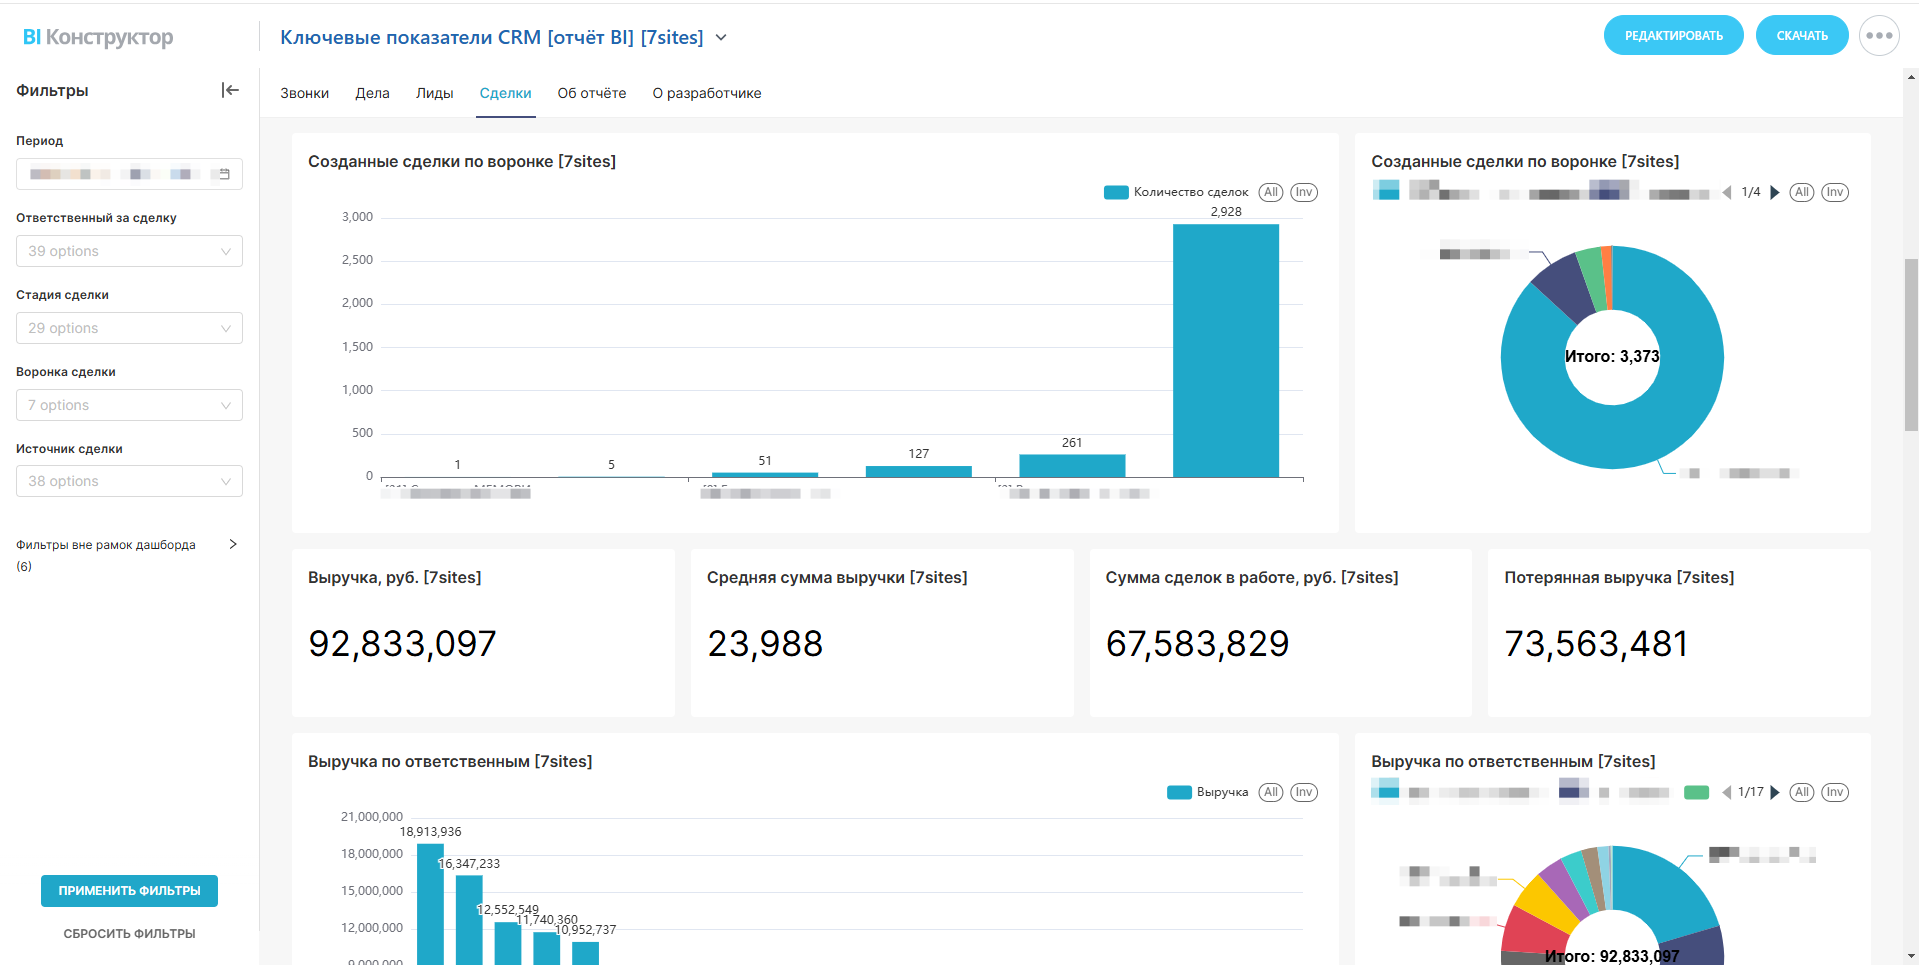1919x966 pixels.
Task: Expand Фильтры вне рамок дашборда section
Action: tap(233, 545)
